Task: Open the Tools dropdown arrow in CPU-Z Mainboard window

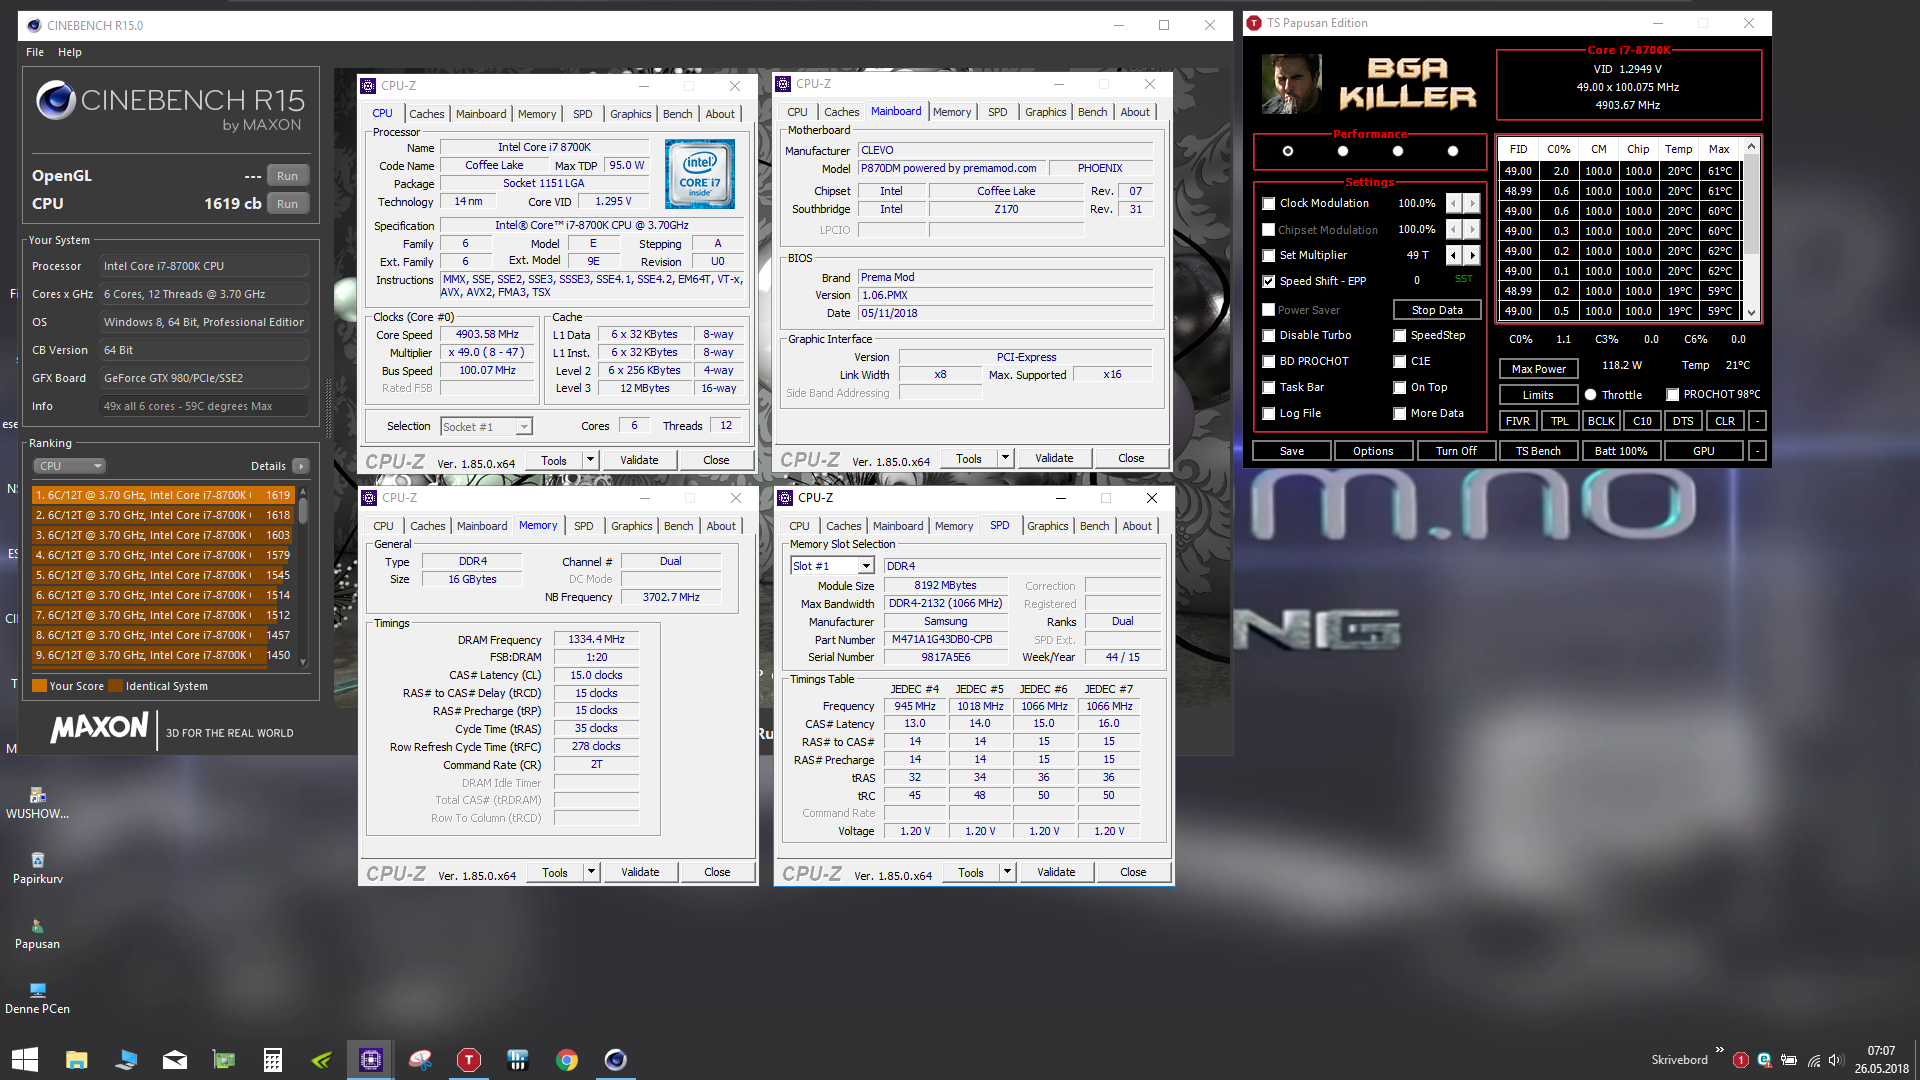Action: (1005, 458)
